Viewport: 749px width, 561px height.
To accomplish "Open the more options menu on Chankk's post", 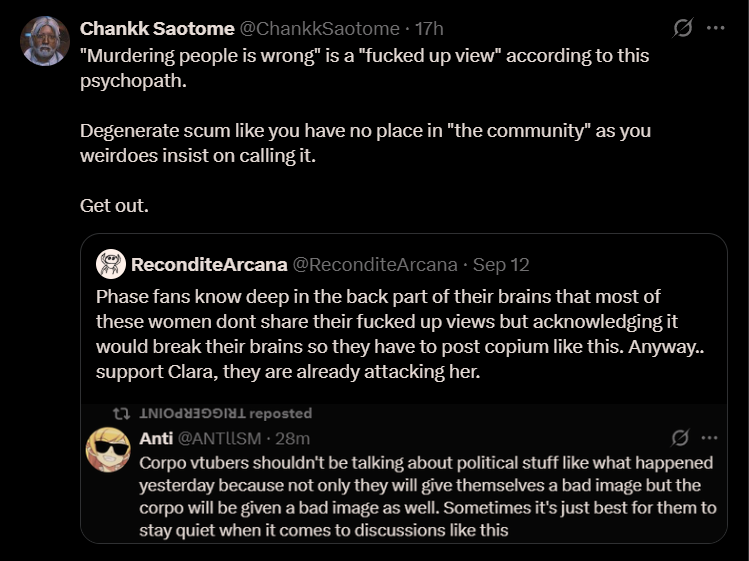I will 715,28.
